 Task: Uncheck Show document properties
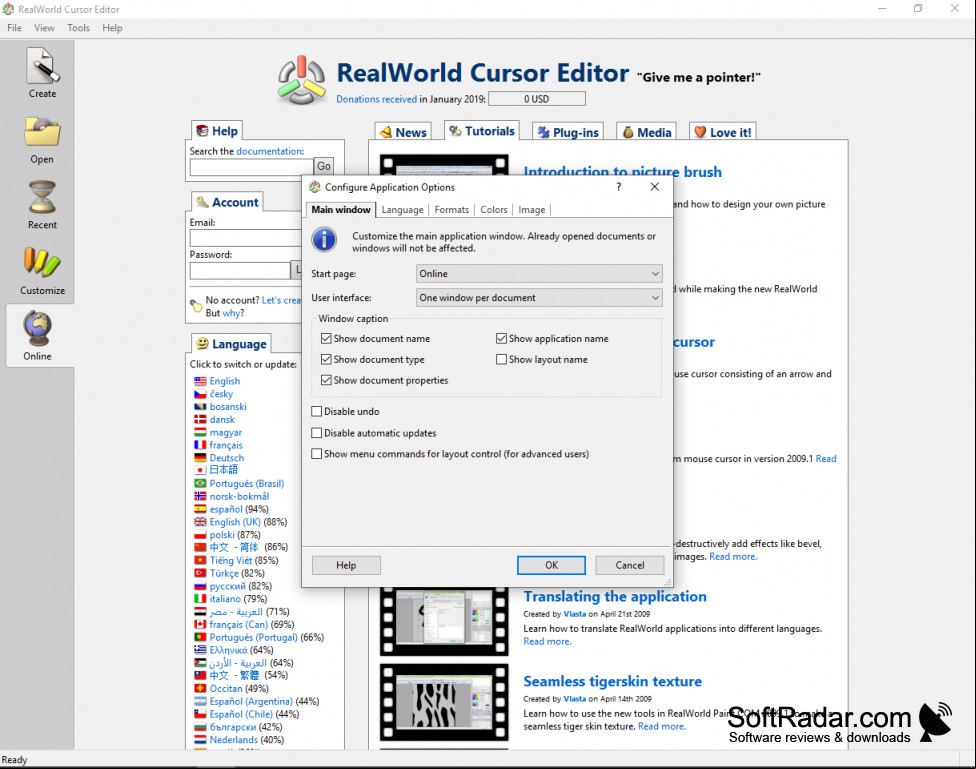point(326,380)
